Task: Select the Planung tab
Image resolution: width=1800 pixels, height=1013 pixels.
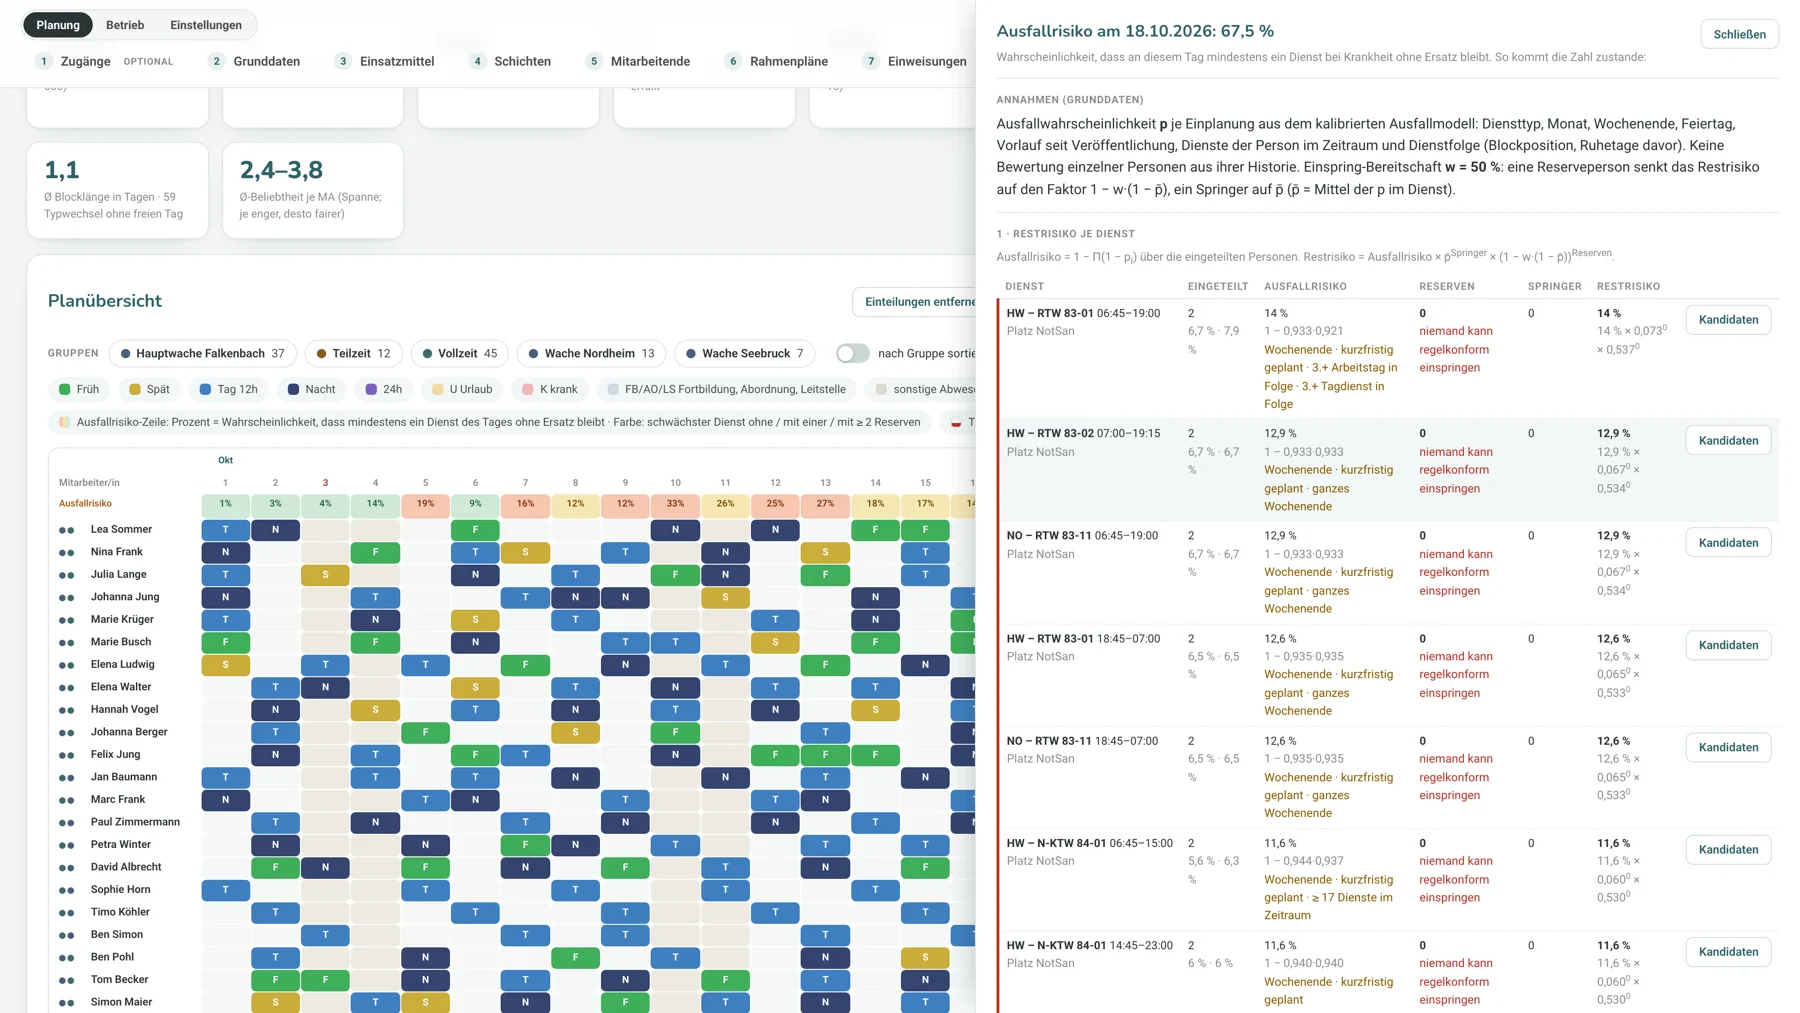Action: [x=58, y=25]
